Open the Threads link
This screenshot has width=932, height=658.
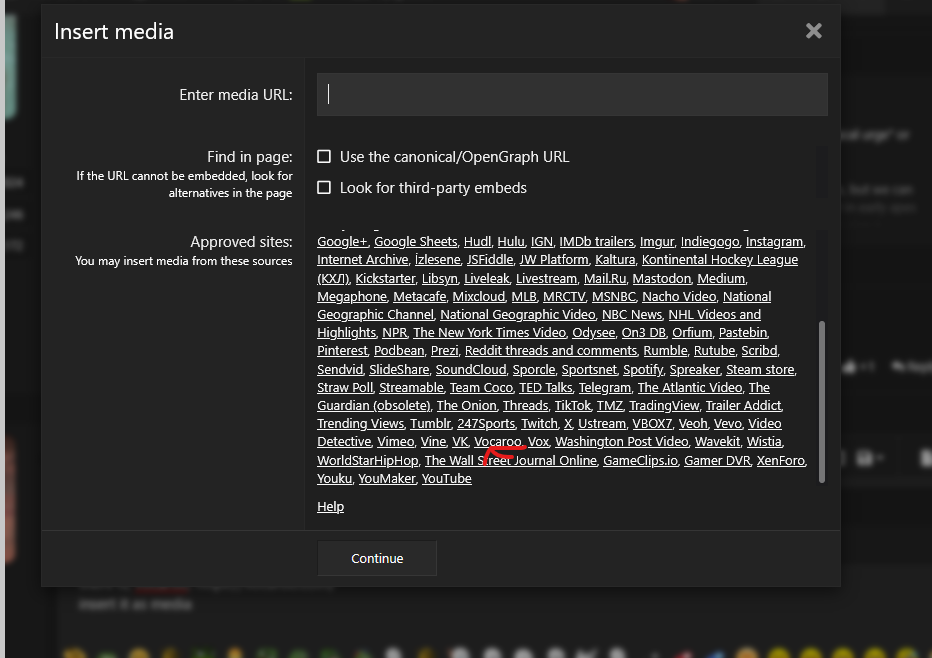(x=525, y=405)
